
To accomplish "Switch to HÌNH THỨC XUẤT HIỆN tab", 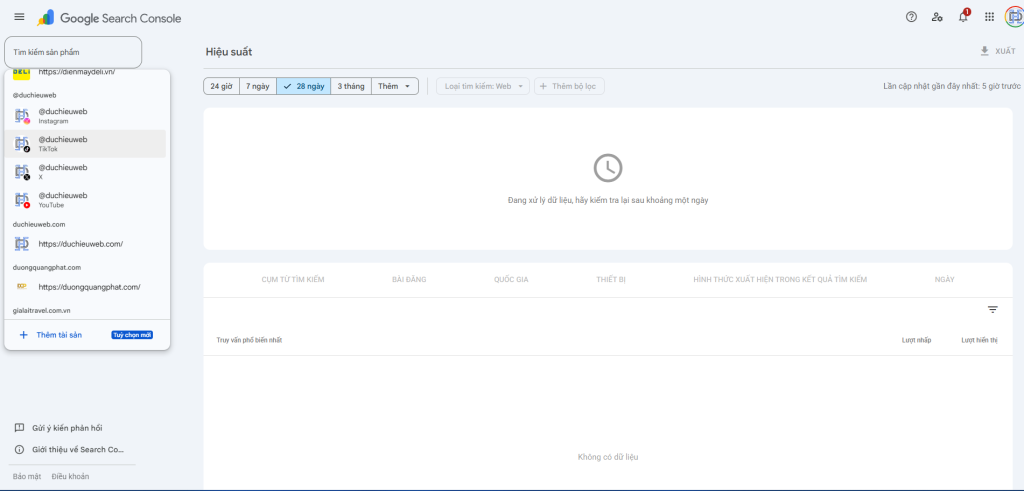I will tap(780, 279).
